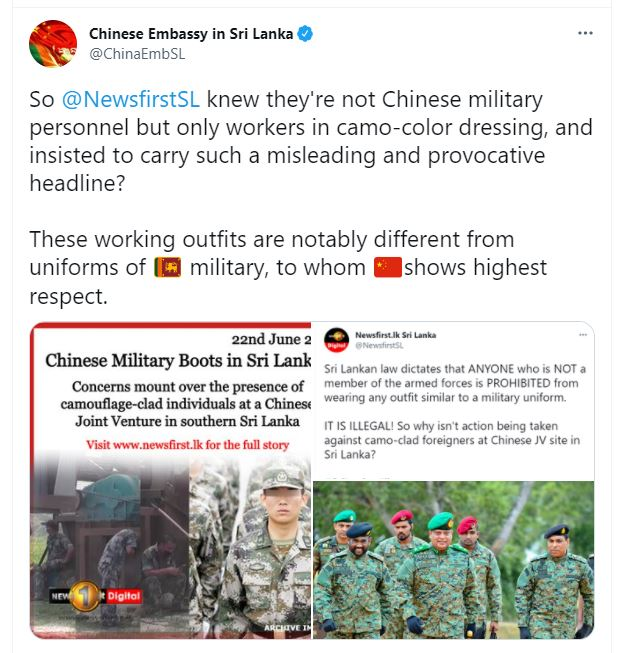Open the Chinese Military Boots headline image
Screen dimensions: 620x653
(x=171, y=480)
